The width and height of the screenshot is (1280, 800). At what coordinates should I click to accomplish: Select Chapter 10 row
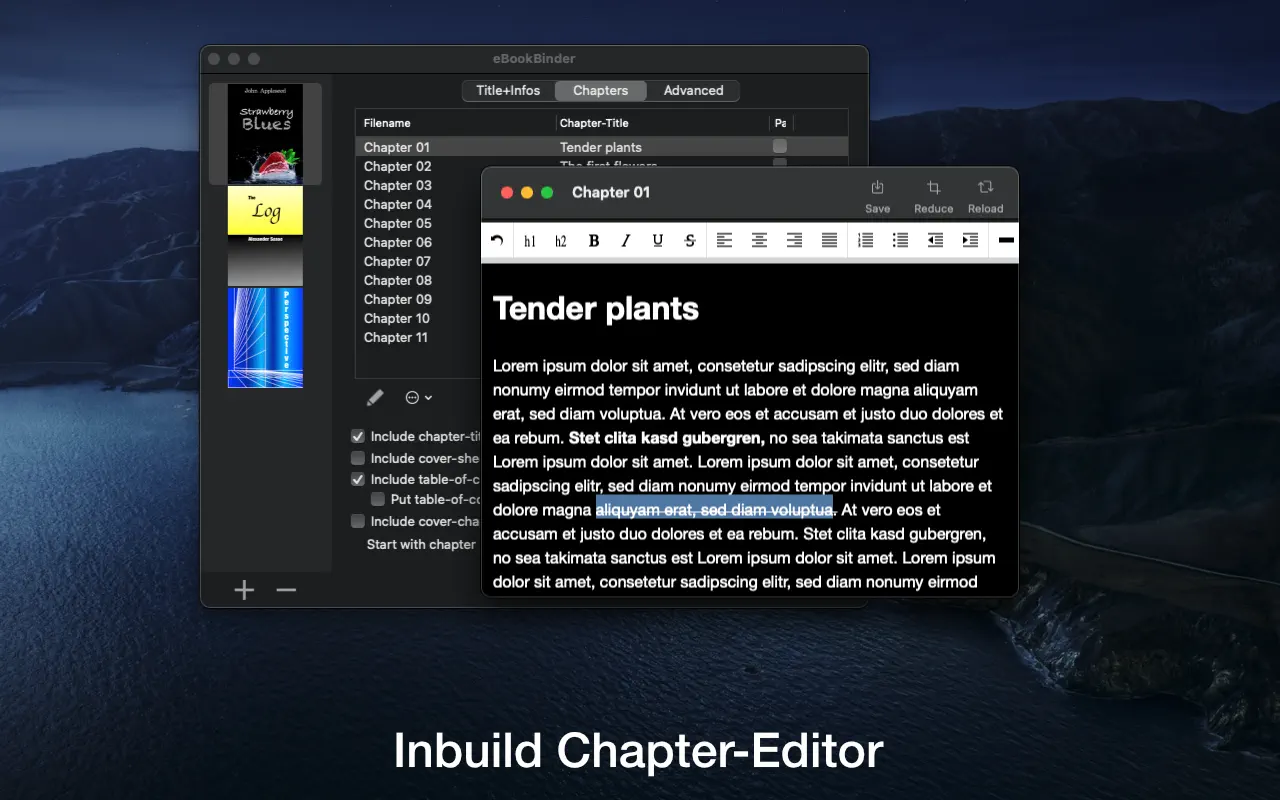(418, 318)
